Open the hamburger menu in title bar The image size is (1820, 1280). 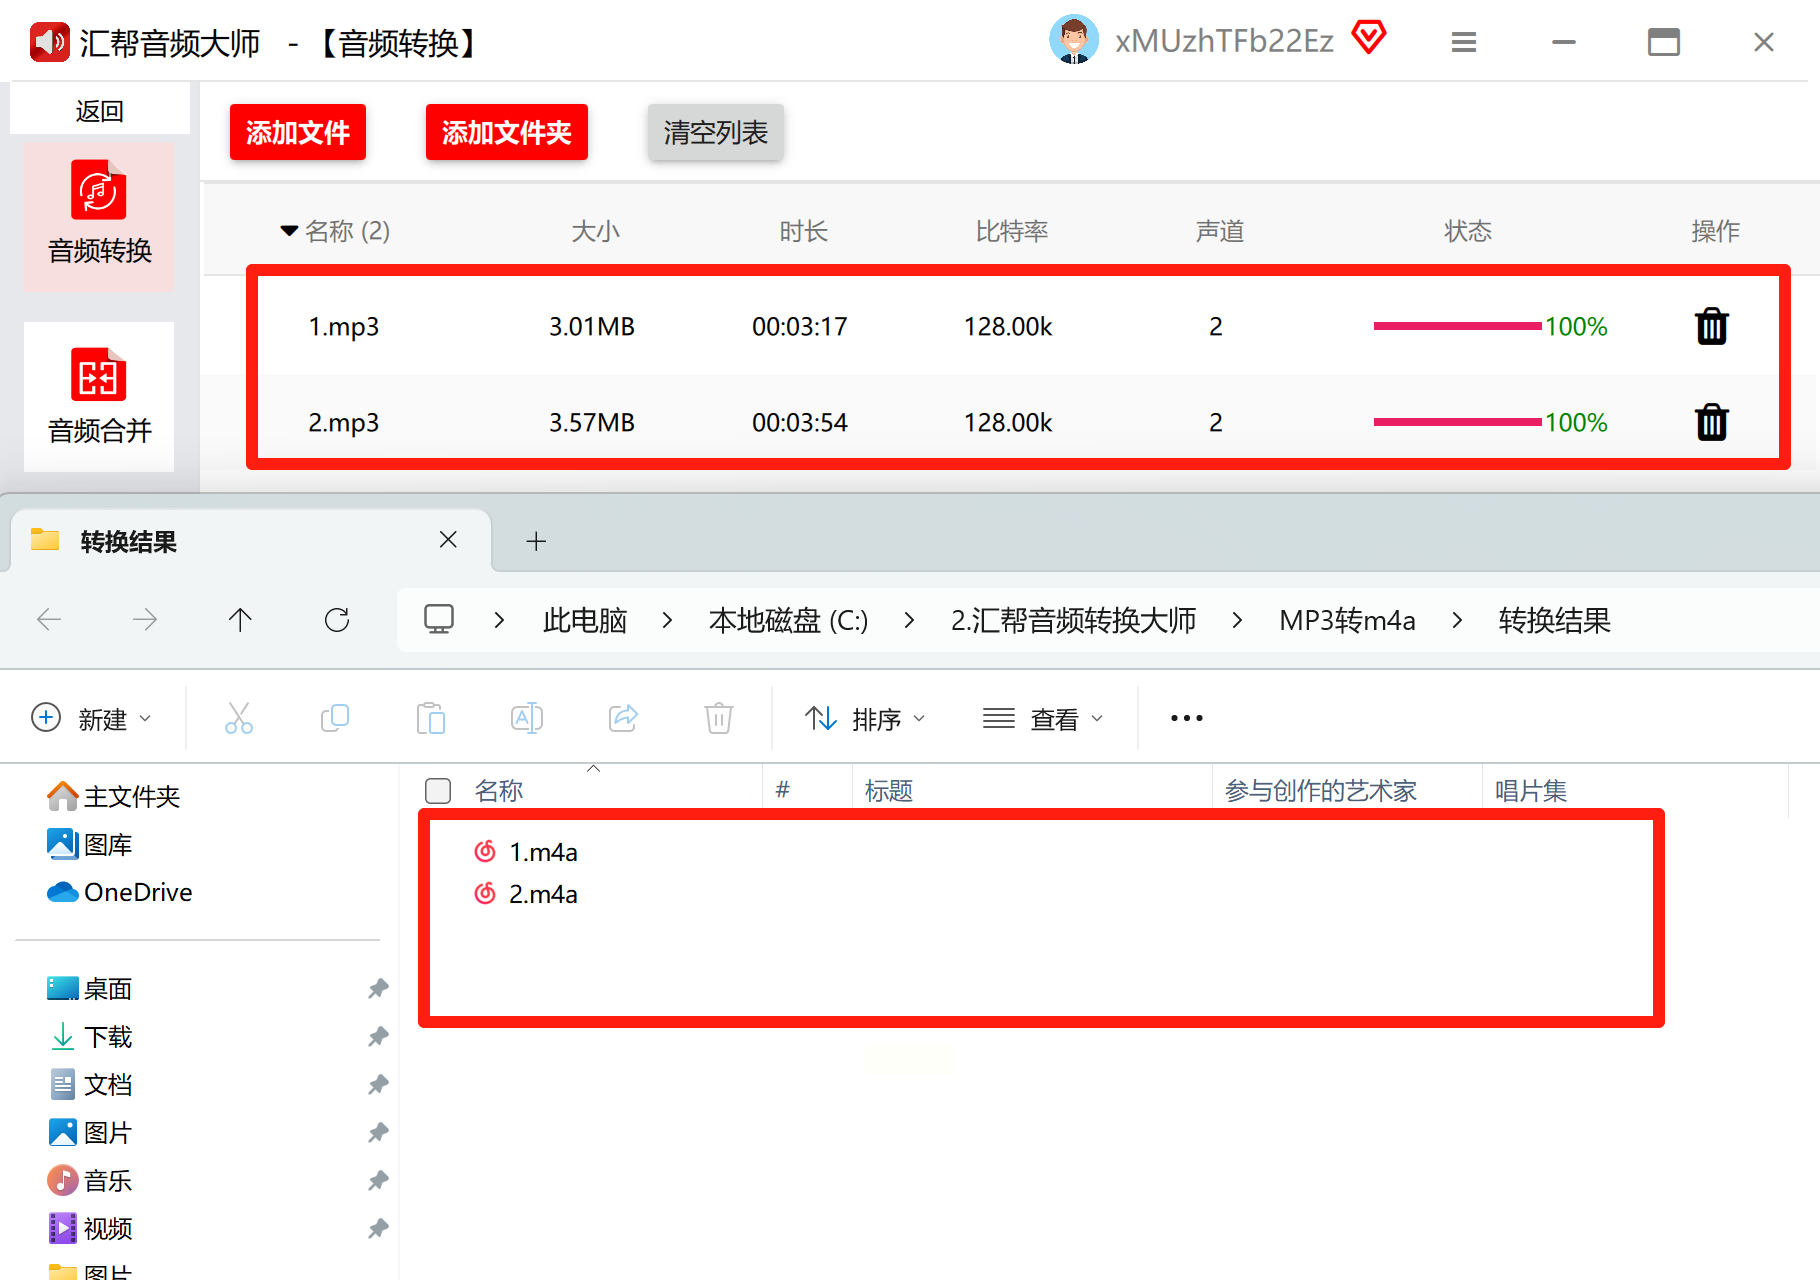pyautogui.click(x=1464, y=42)
